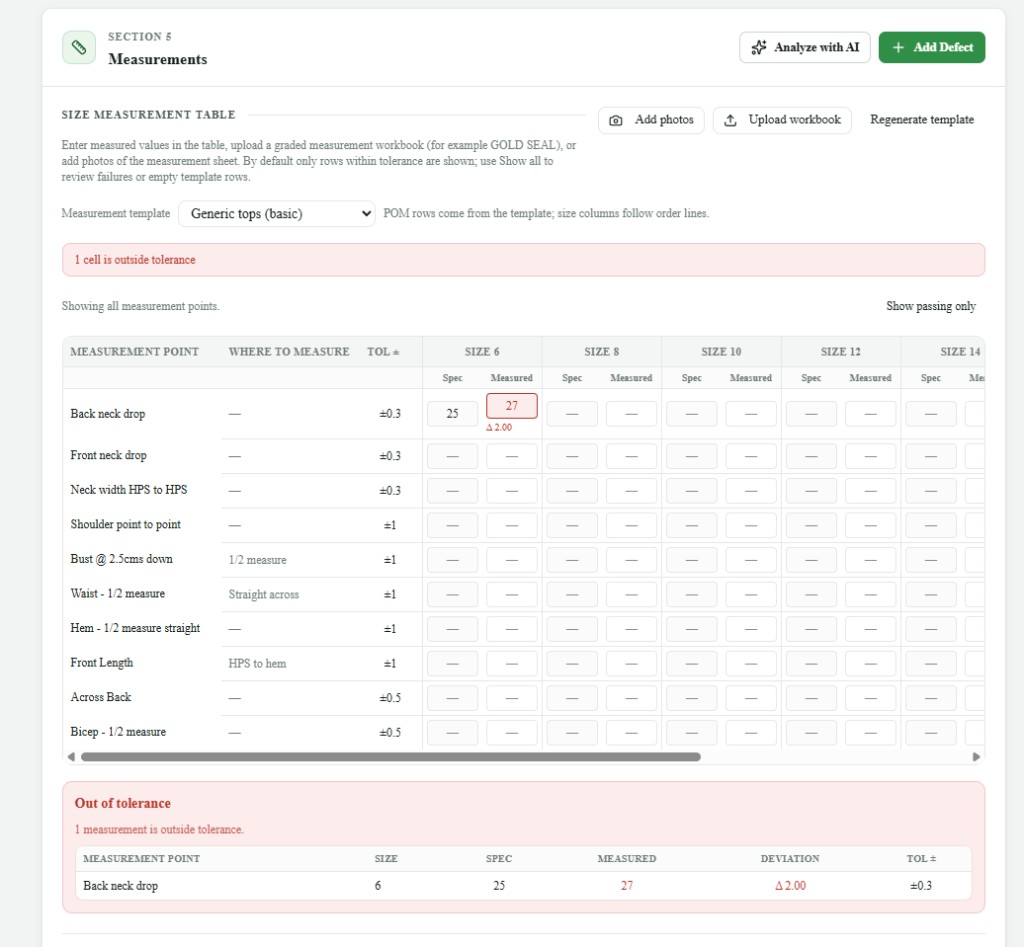The height and width of the screenshot is (947, 1024).
Task: Click the upload icon in Upload workbook
Action: [730, 120]
